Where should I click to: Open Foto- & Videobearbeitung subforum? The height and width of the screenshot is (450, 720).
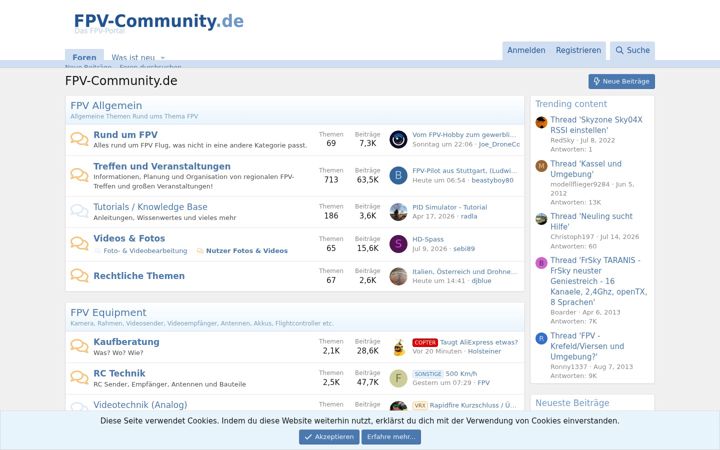[145, 251]
